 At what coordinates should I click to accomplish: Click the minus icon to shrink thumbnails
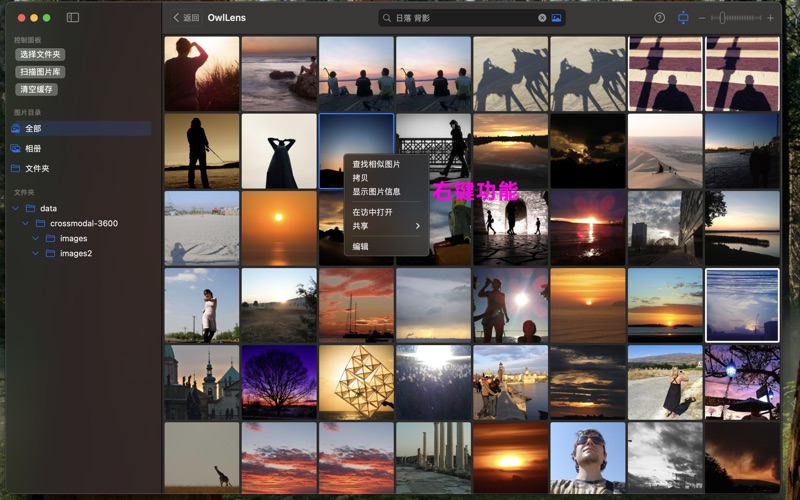[702, 18]
